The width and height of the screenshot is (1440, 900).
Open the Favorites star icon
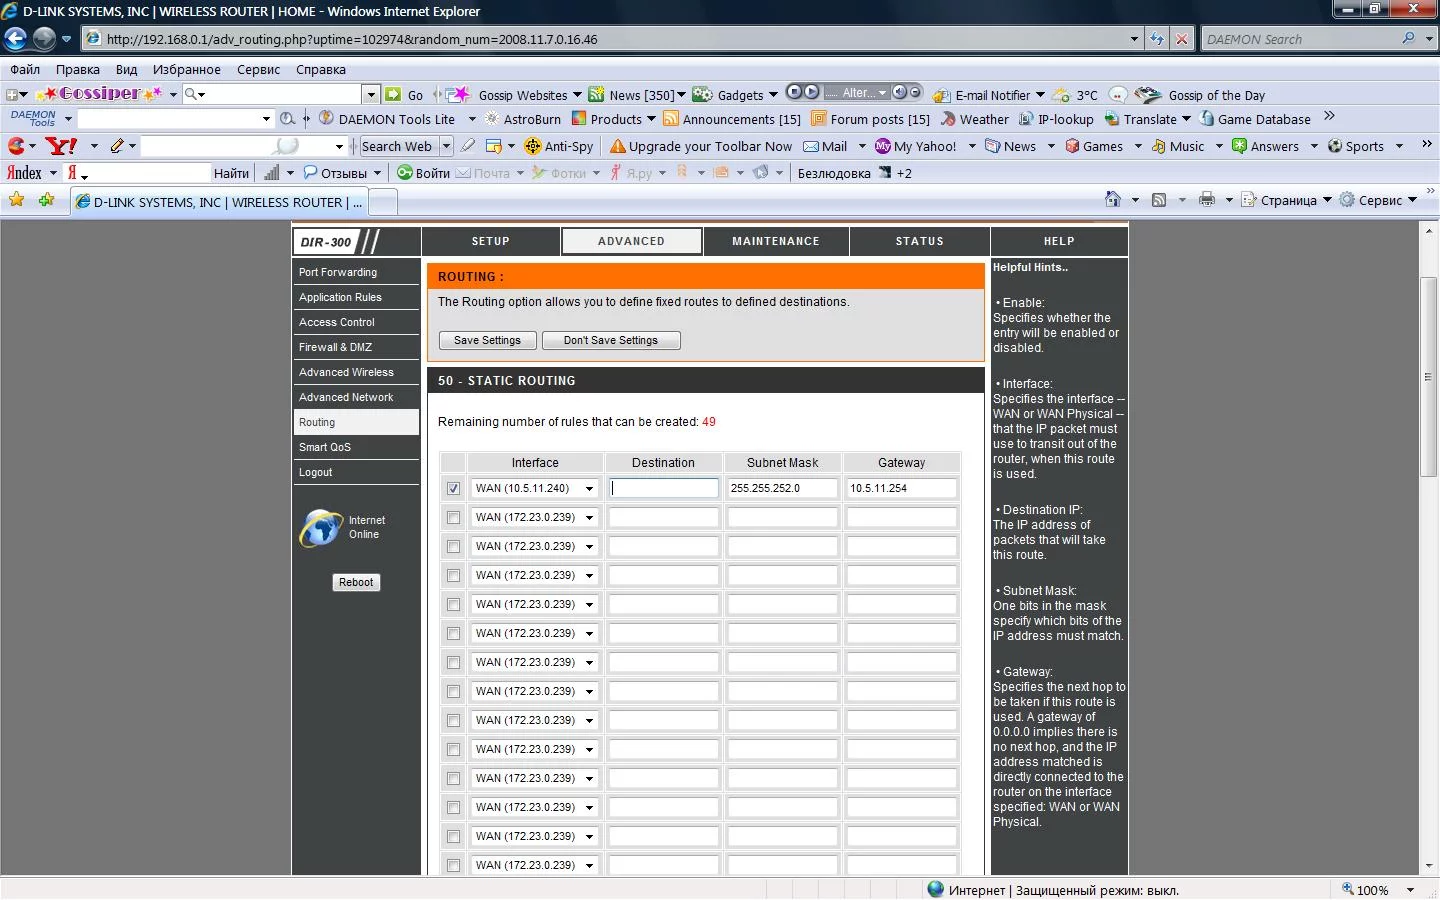click(16, 200)
